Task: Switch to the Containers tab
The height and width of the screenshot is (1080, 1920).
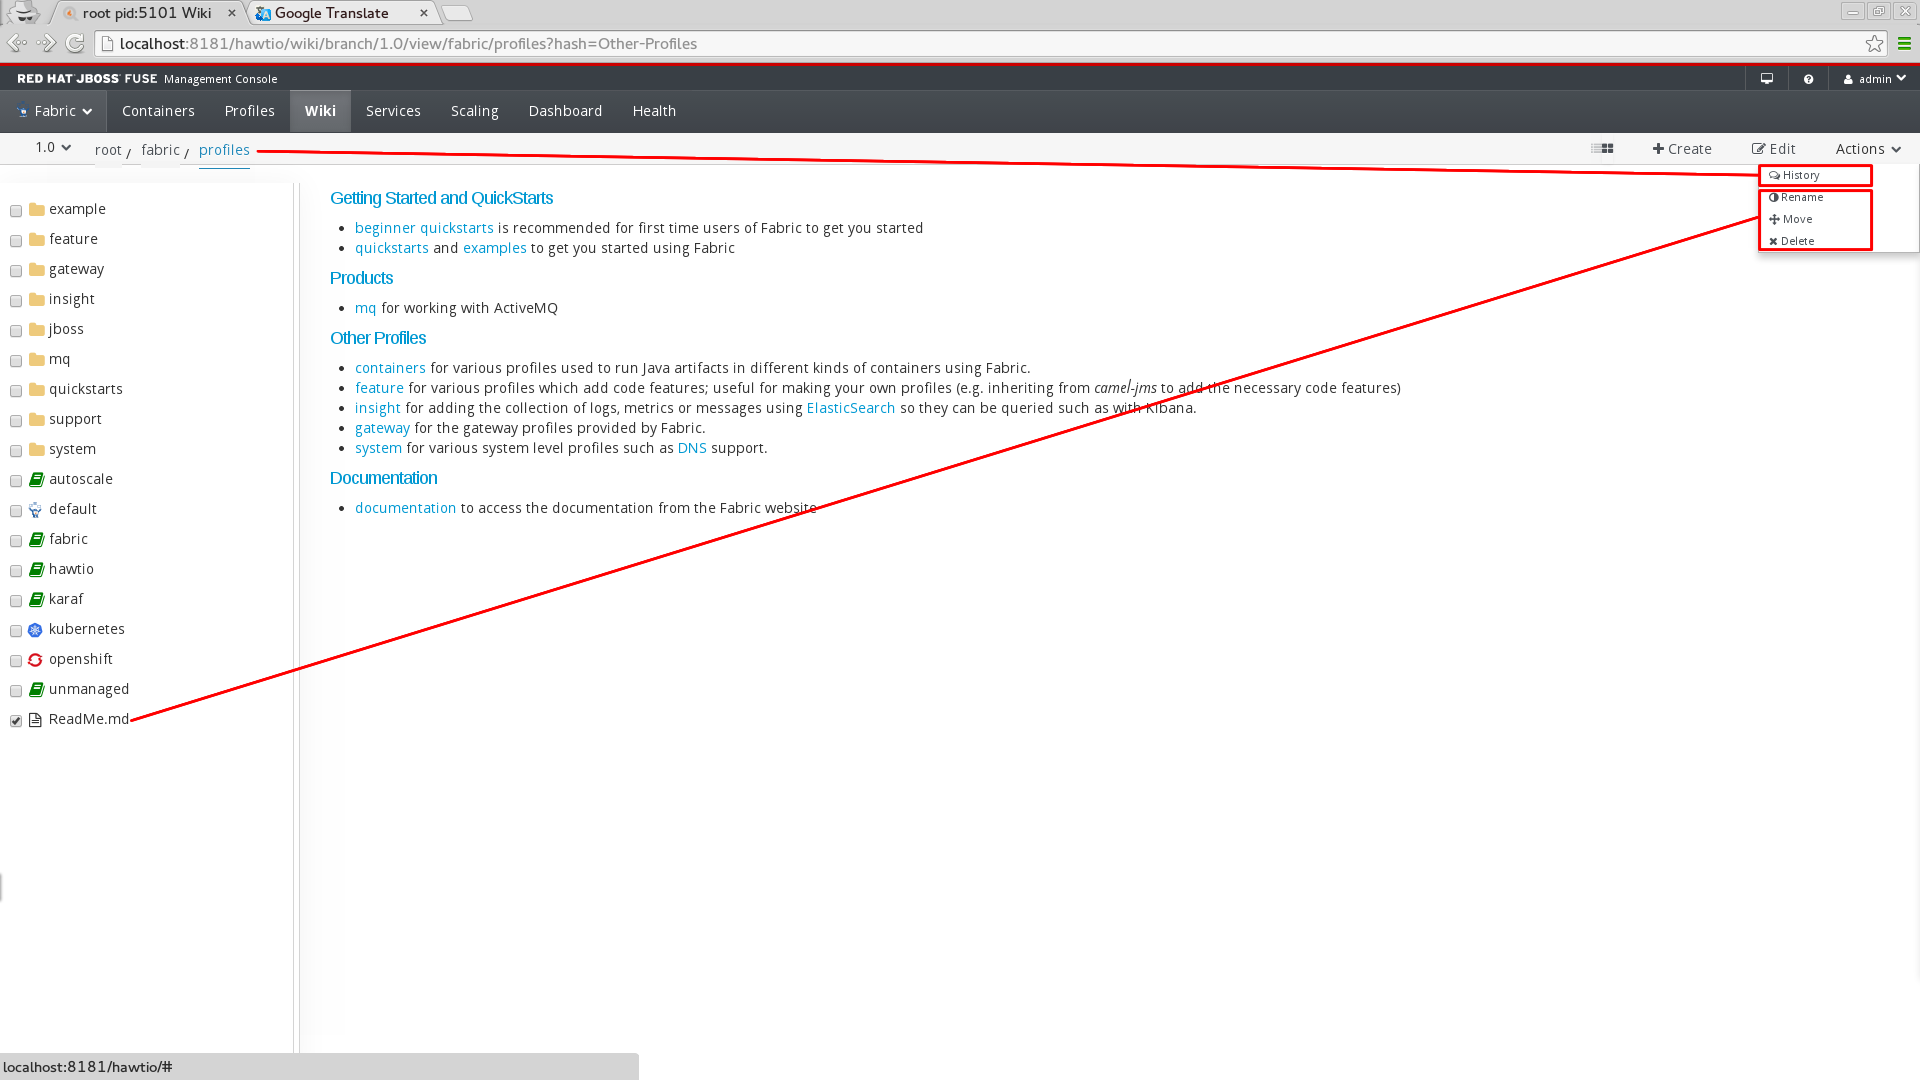Action: (158, 111)
